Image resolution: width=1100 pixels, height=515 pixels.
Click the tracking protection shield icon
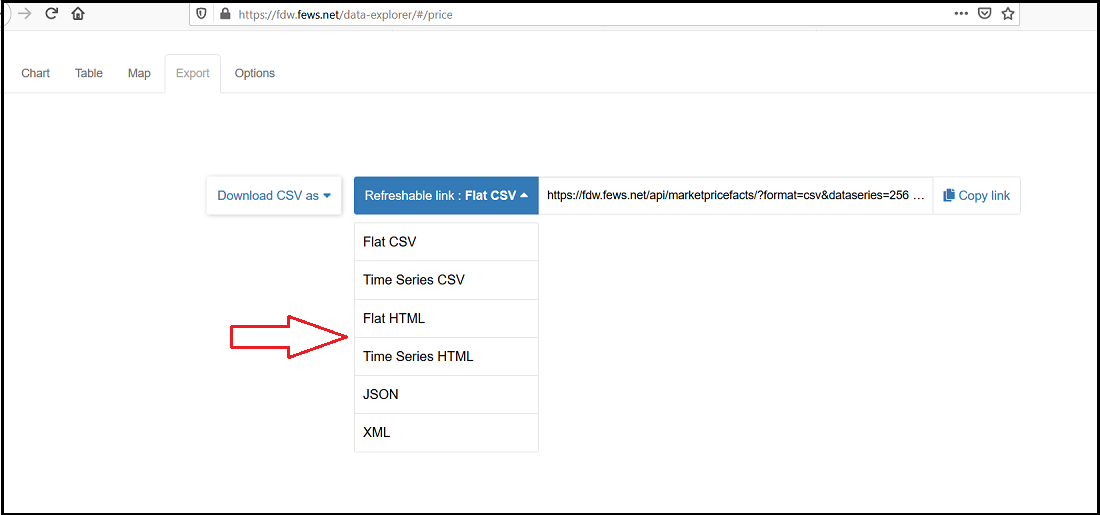point(201,14)
